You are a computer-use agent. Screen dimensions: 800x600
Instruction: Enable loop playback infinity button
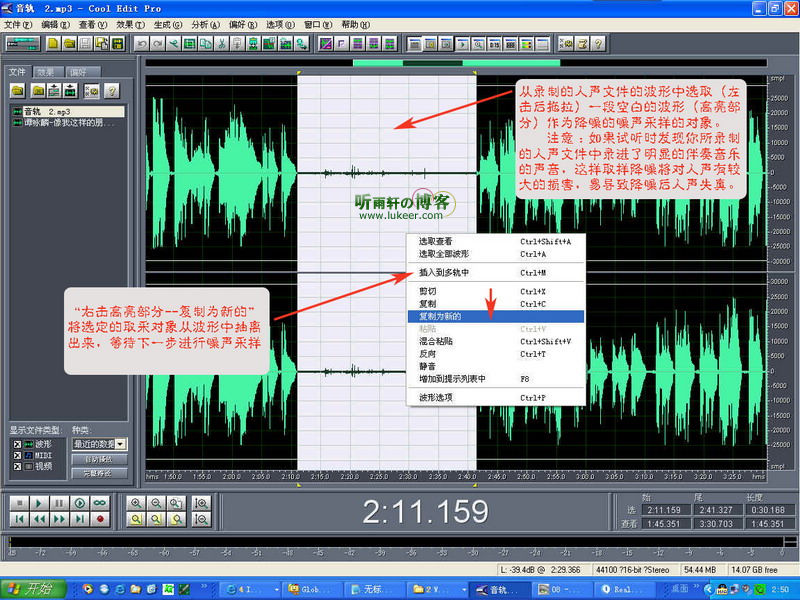point(100,503)
